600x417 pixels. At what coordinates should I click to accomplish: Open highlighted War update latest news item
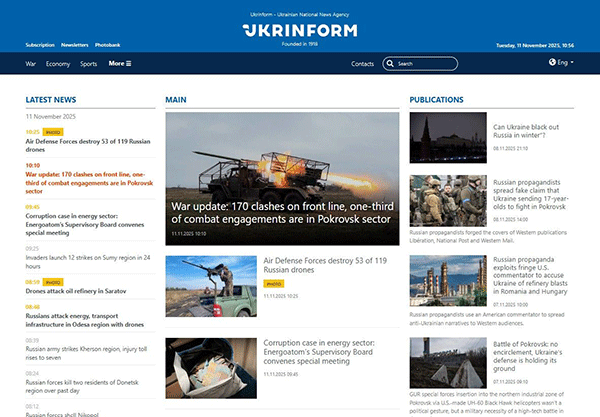pos(89,183)
